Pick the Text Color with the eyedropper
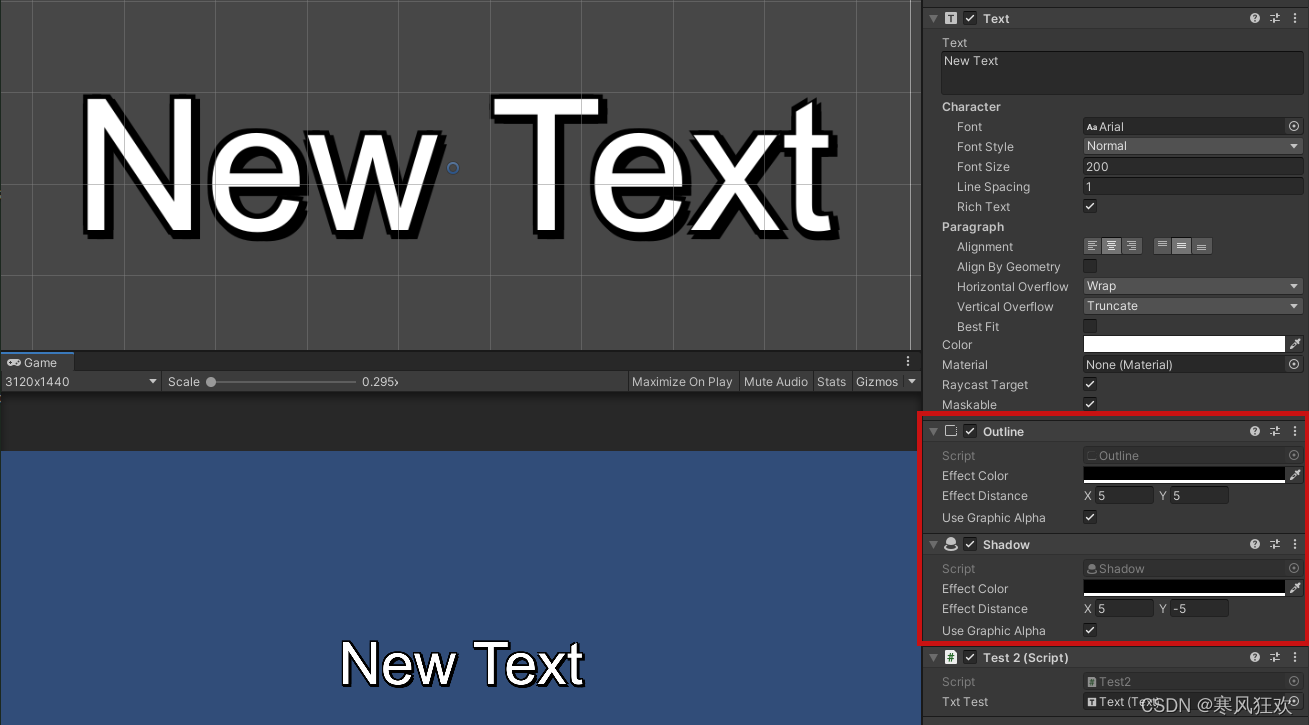 [1295, 344]
